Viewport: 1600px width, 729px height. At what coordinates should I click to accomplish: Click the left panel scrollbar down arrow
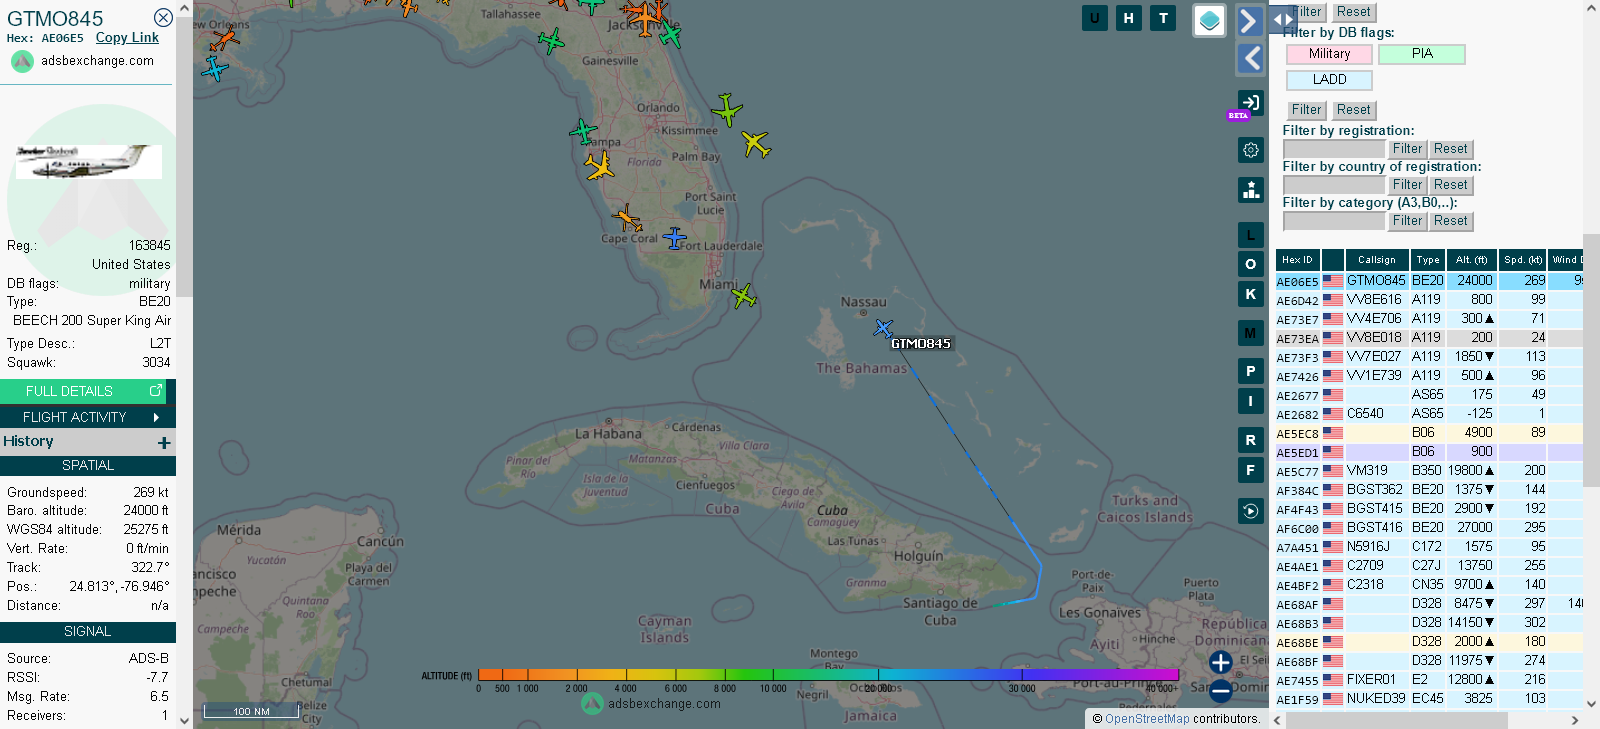pos(184,720)
